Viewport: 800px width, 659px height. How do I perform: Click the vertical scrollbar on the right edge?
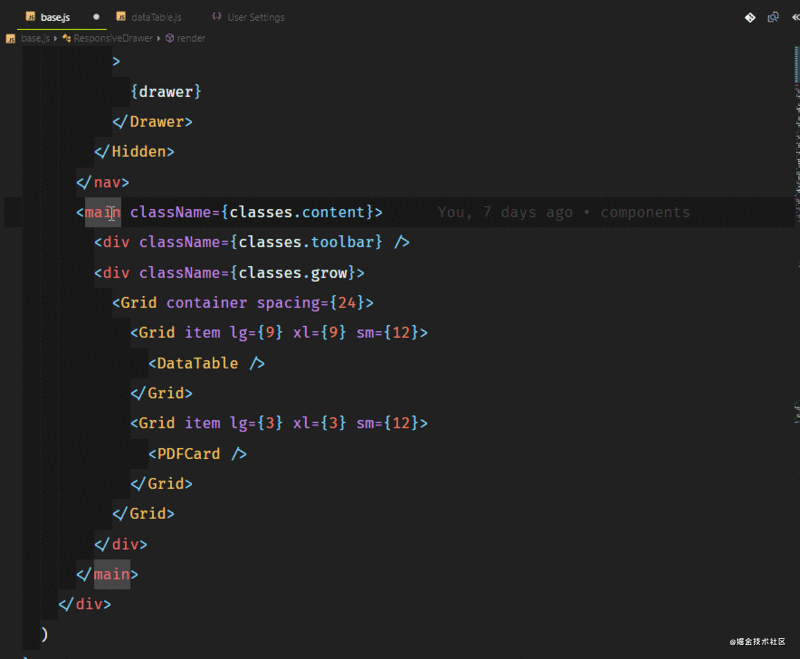796,300
